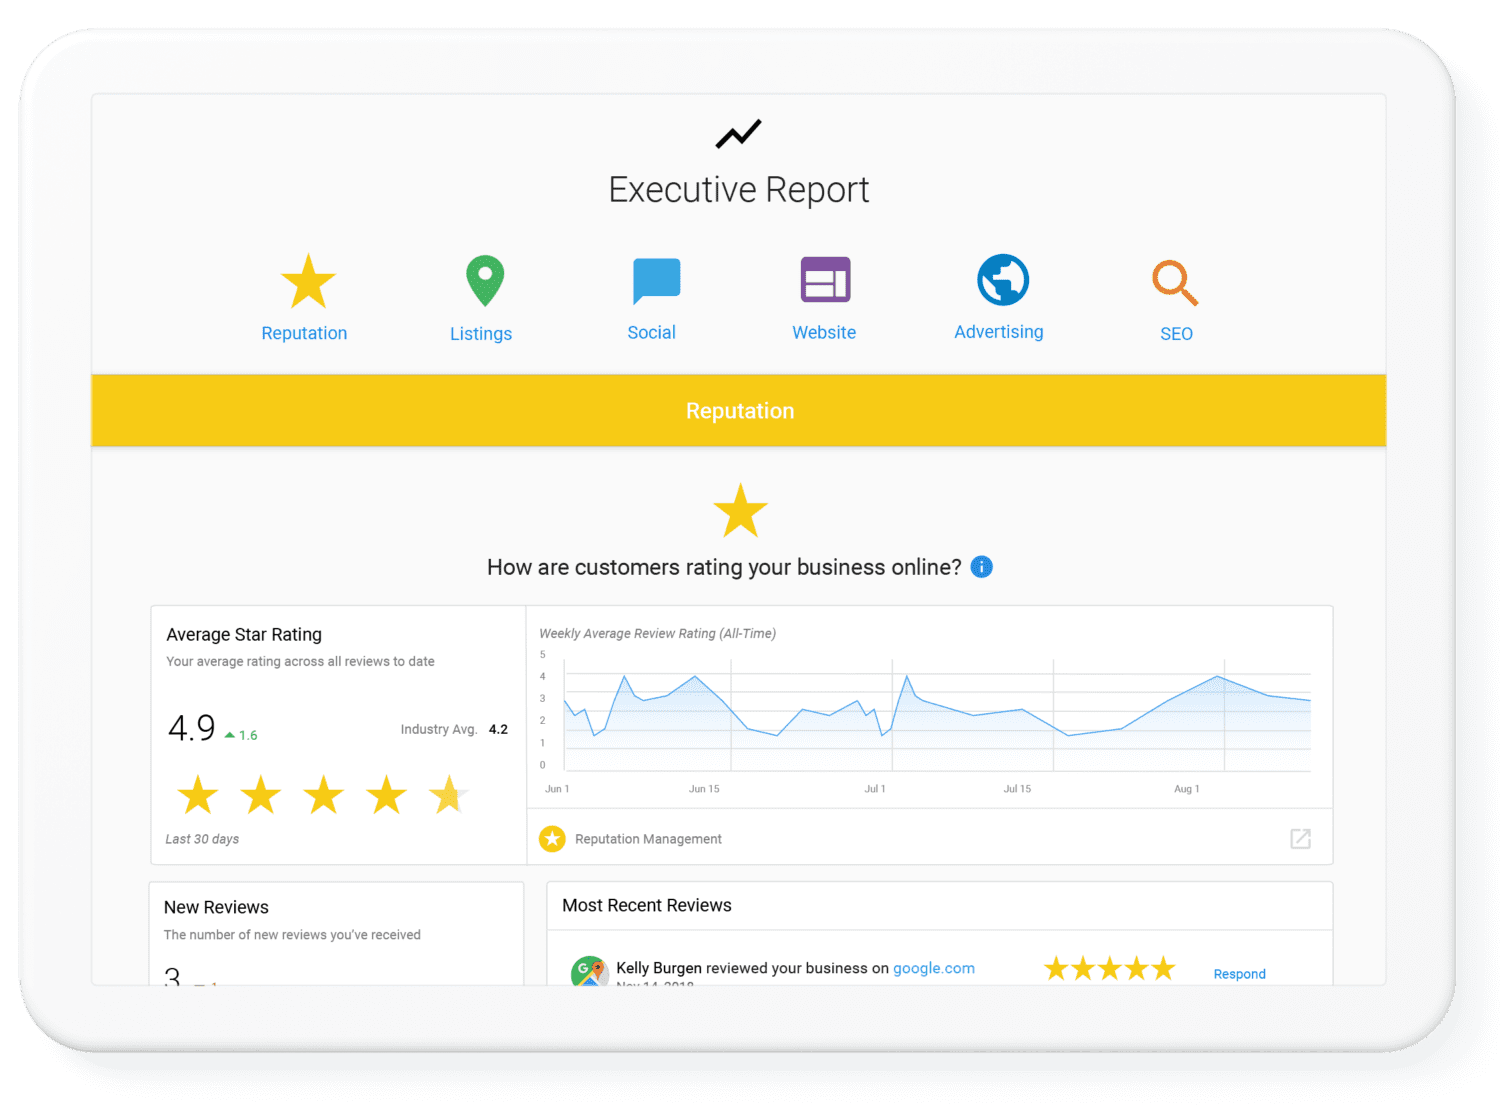Click the Listings map pin icon
Image resolution: width=1500 pixels, height=1113 pixels.
[485, 280]
